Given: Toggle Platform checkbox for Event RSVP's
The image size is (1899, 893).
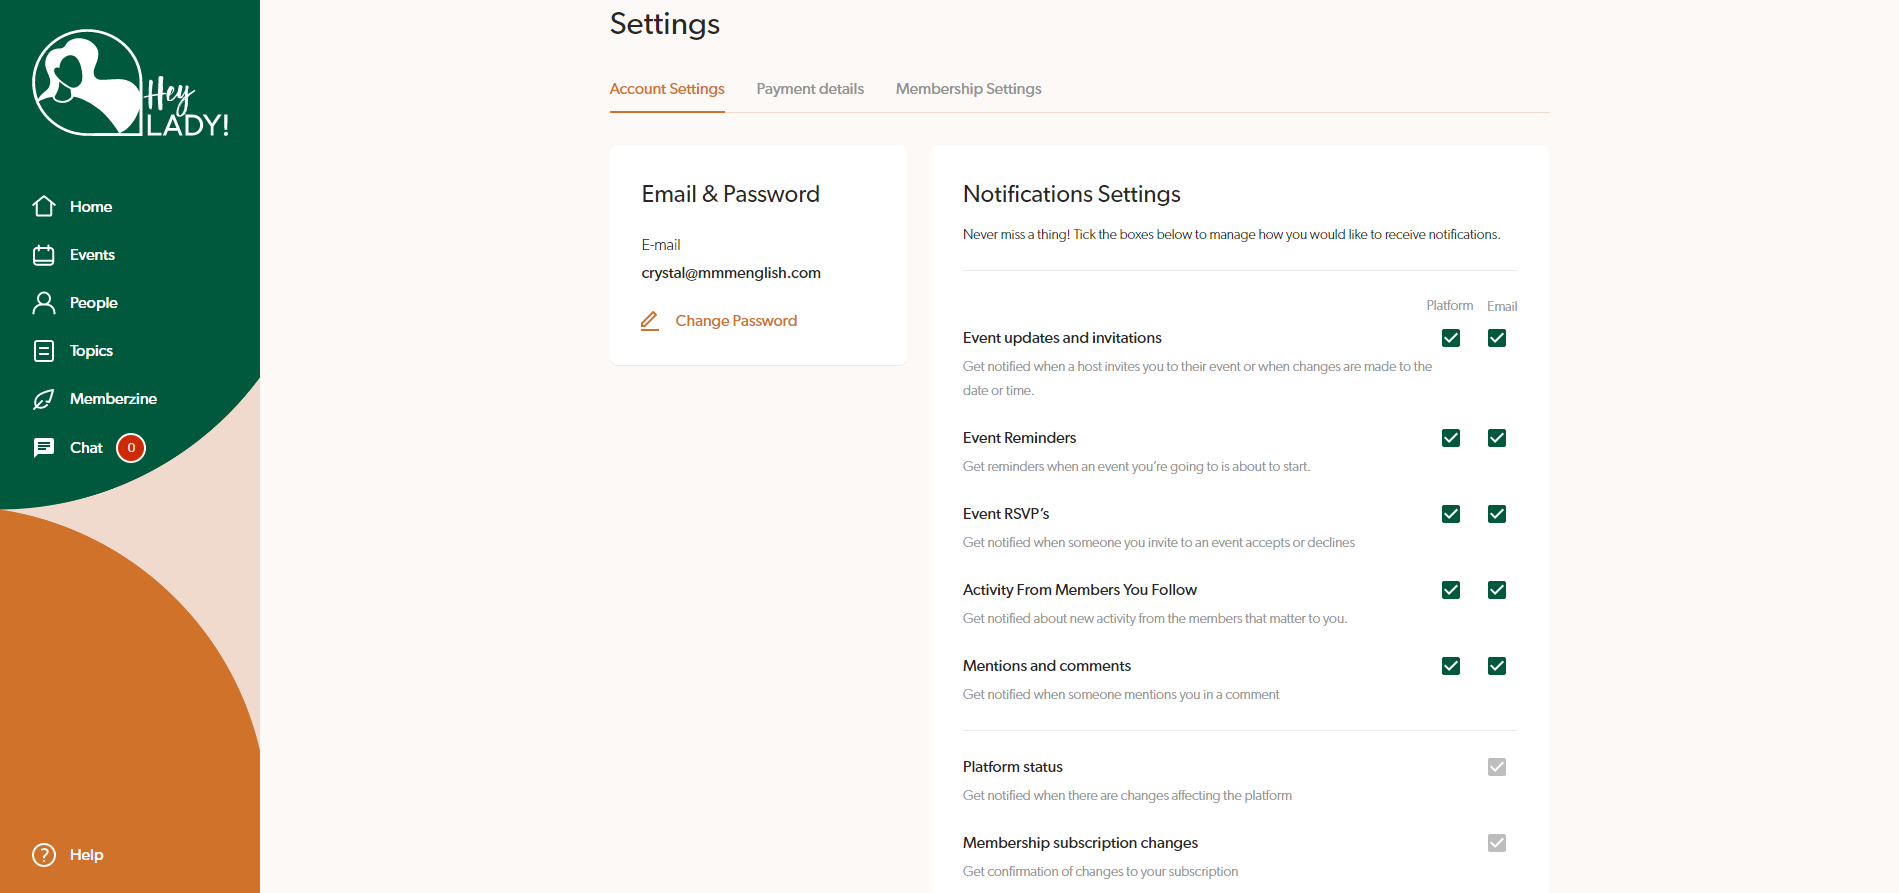Looking at the screenshot, I should 1451,514.
